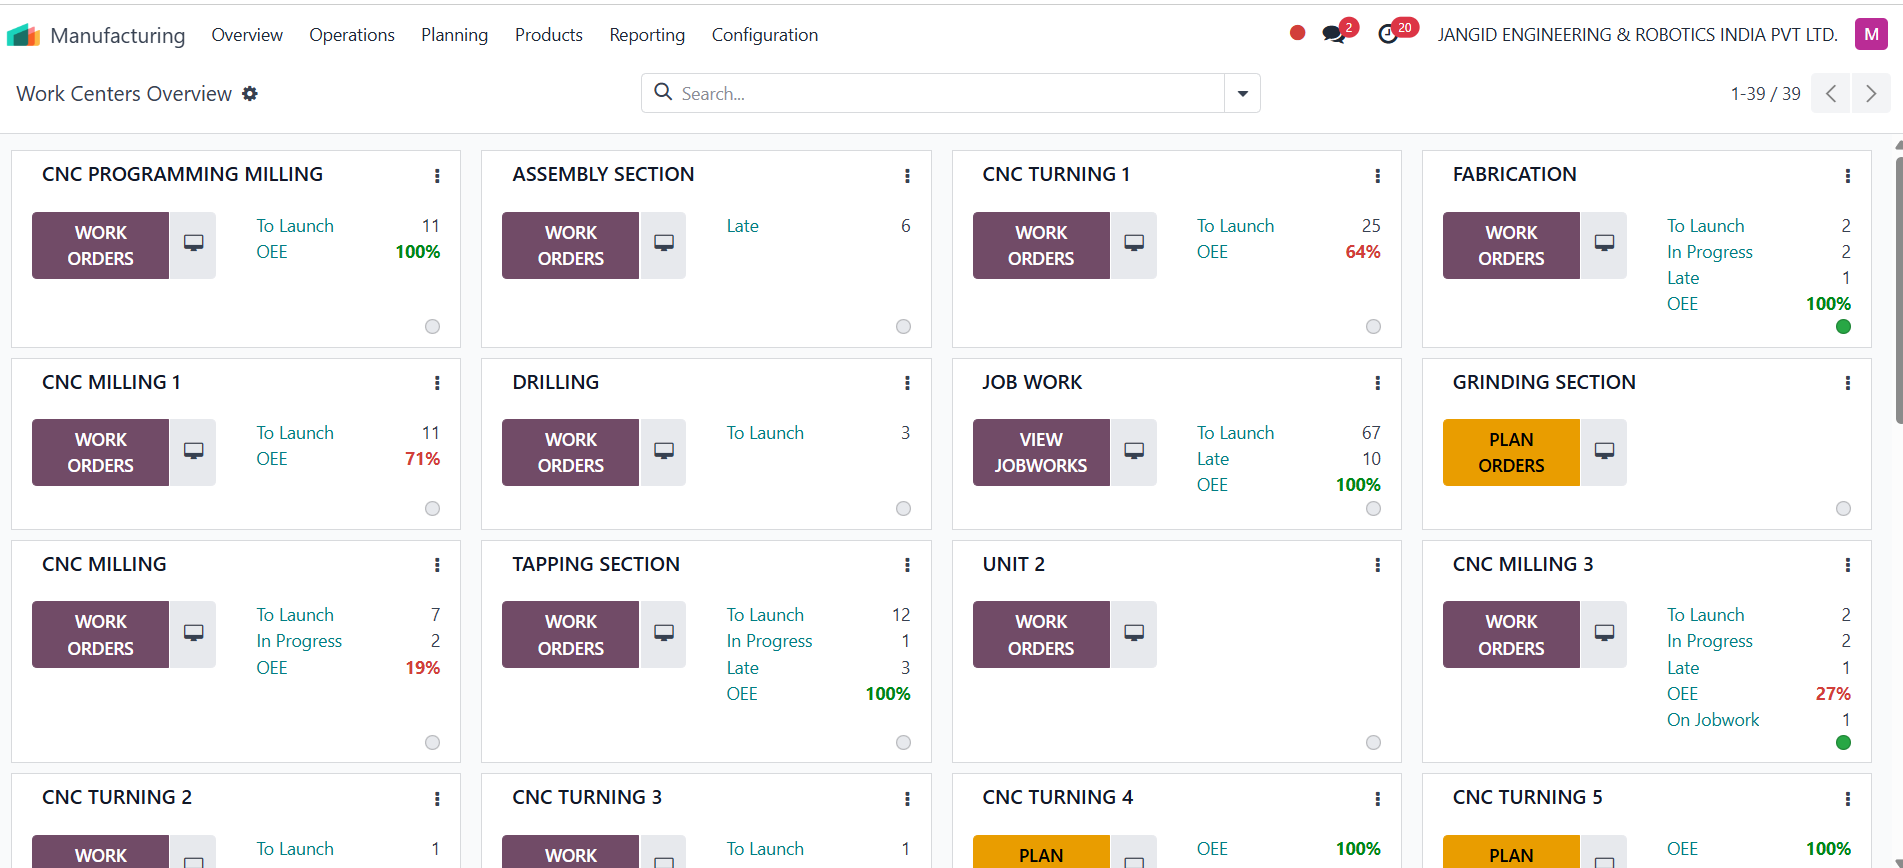This screenshot has width=1903, height=868.
Task: Open the activities clock icon
Action: [x=1388, y=34]
